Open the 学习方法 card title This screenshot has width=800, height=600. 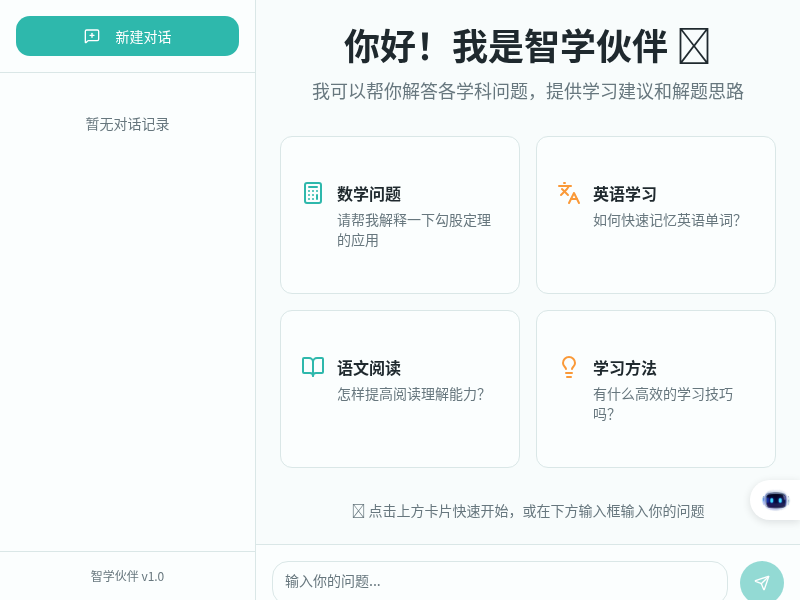point(625,368)
